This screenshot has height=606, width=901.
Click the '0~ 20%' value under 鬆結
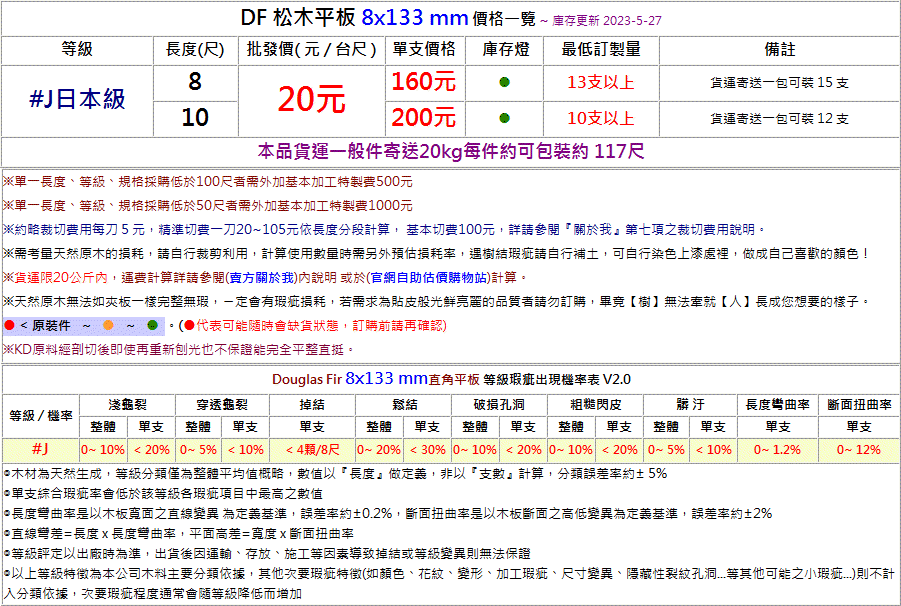379,450
